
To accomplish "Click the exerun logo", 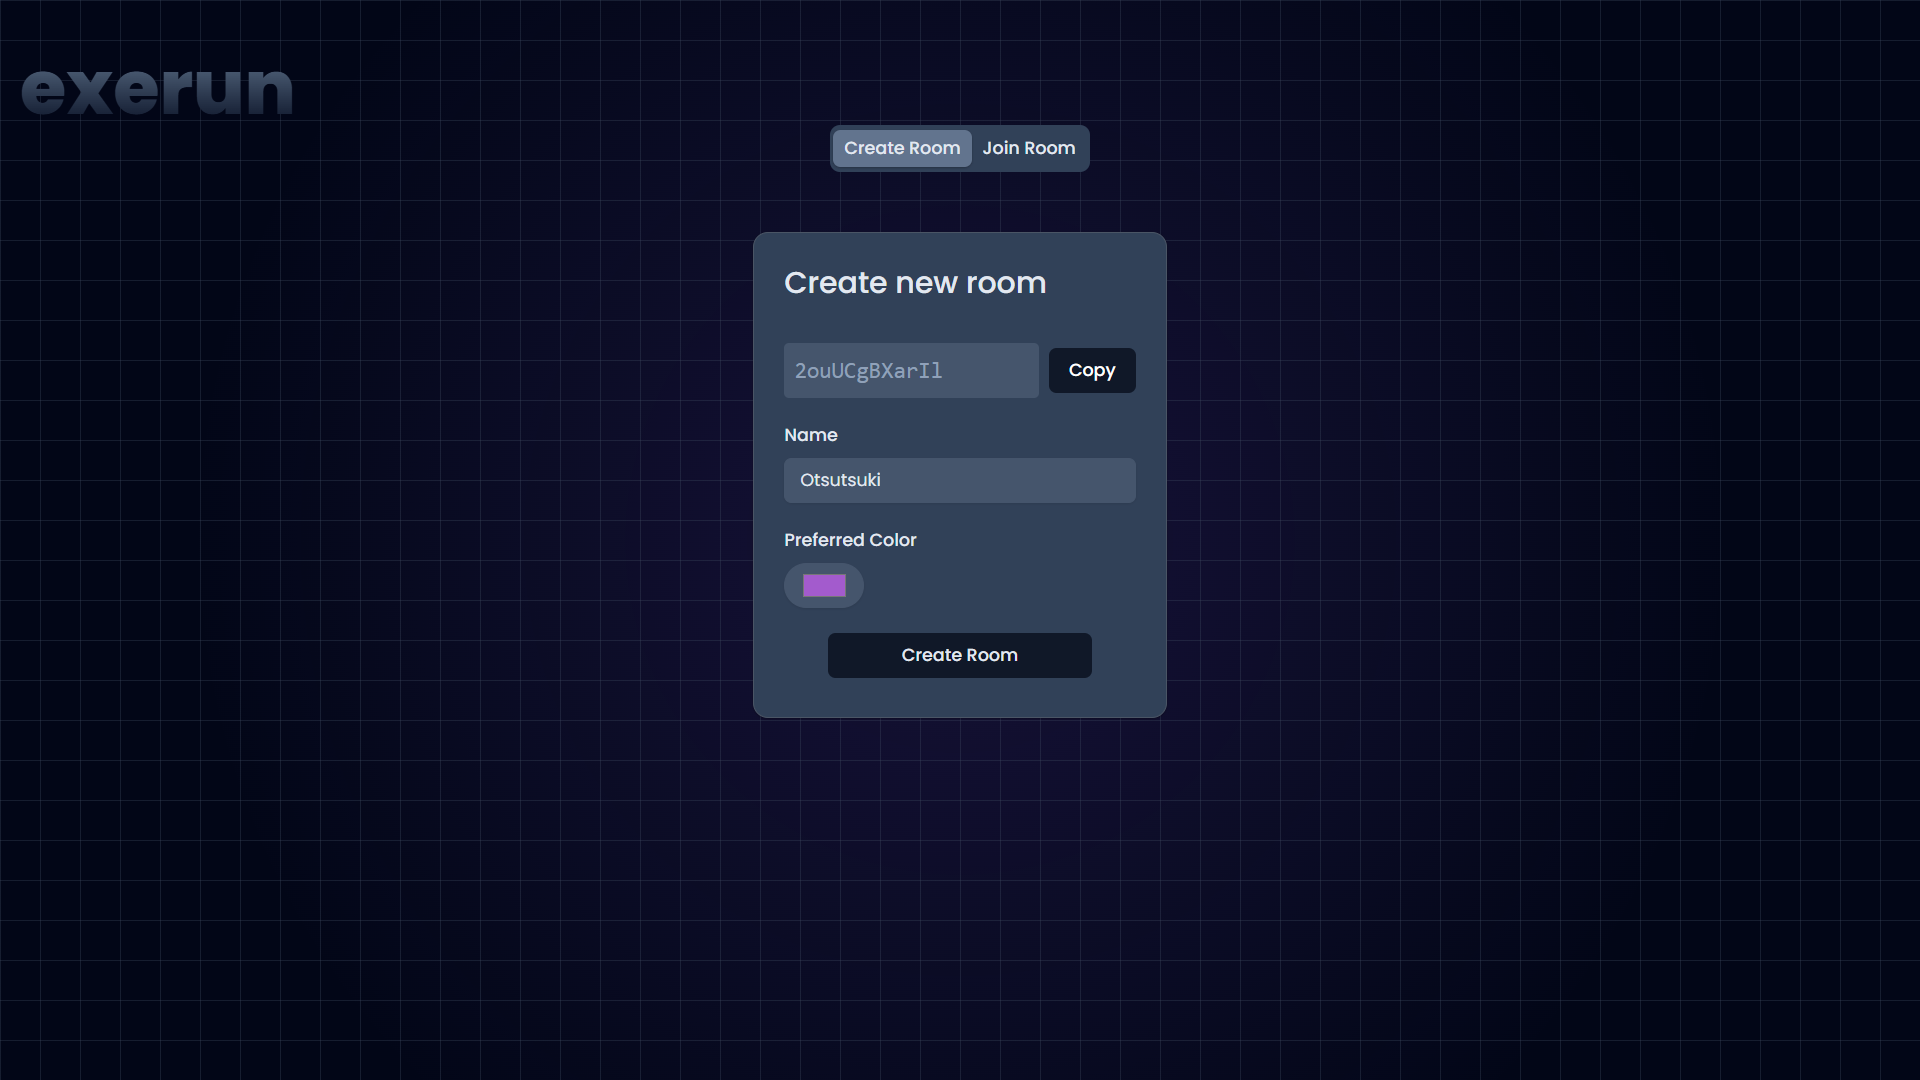I will 157,91.
